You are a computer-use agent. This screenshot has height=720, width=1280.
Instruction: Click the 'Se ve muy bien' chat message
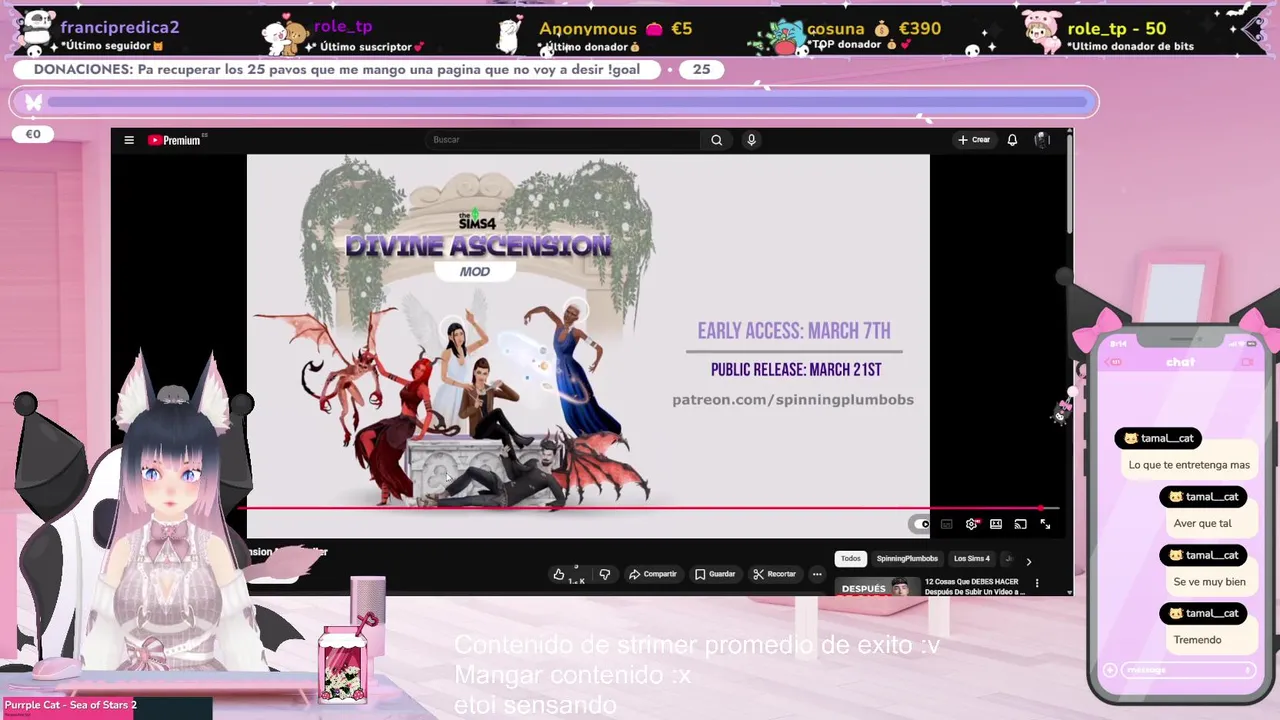(x=1209, y=581)
